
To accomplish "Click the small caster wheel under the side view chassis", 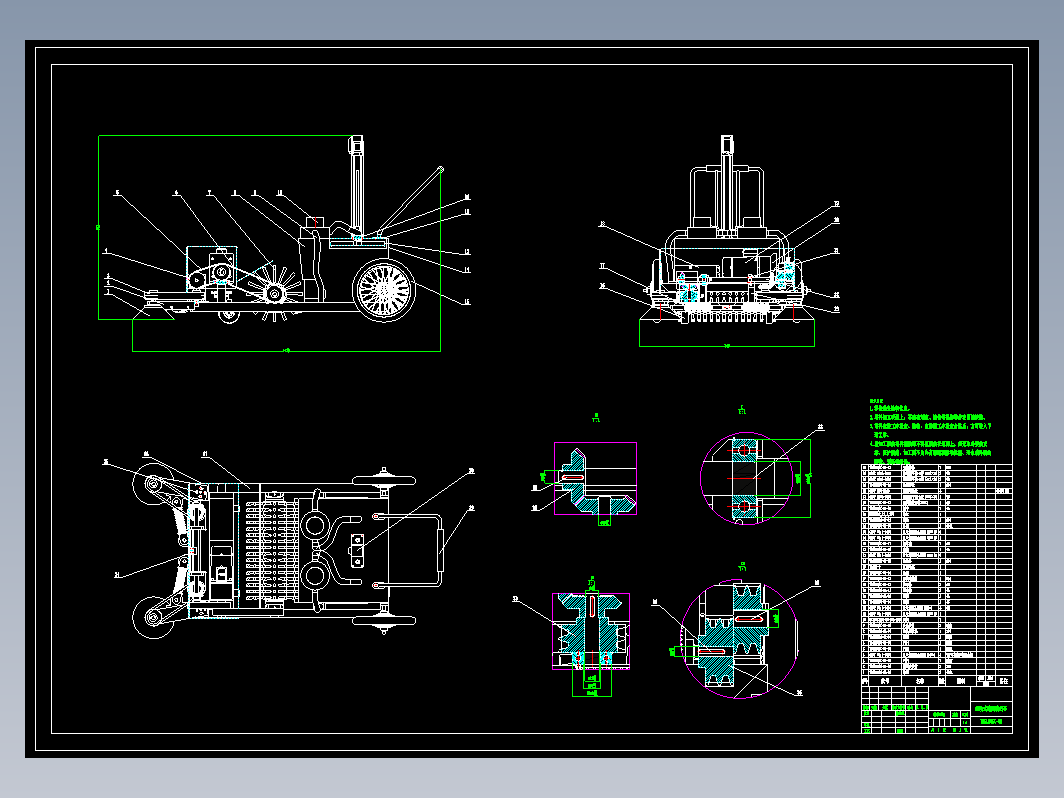I will (x=228, y=316).
